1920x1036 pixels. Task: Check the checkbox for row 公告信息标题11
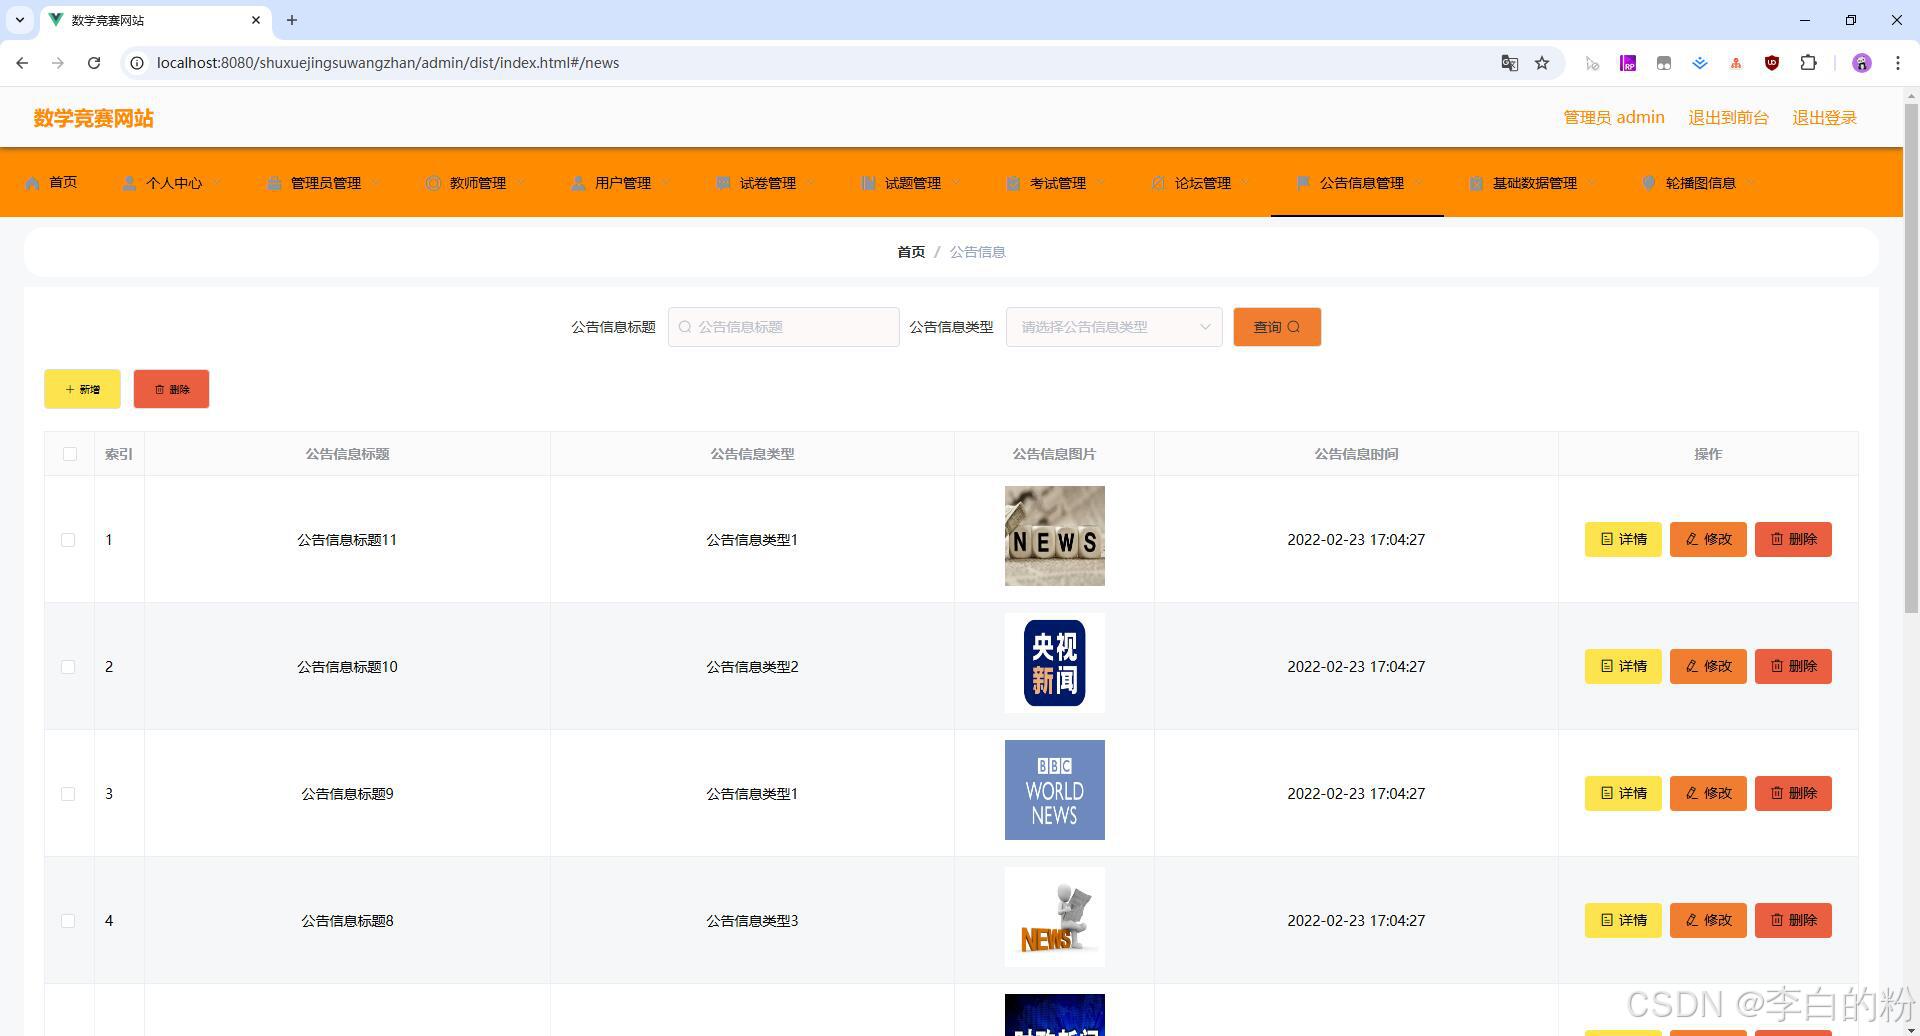tap(68, 540)
